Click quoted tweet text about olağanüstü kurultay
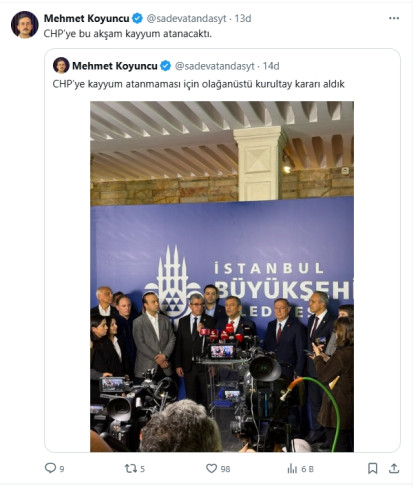 click(x=198, y=84)
